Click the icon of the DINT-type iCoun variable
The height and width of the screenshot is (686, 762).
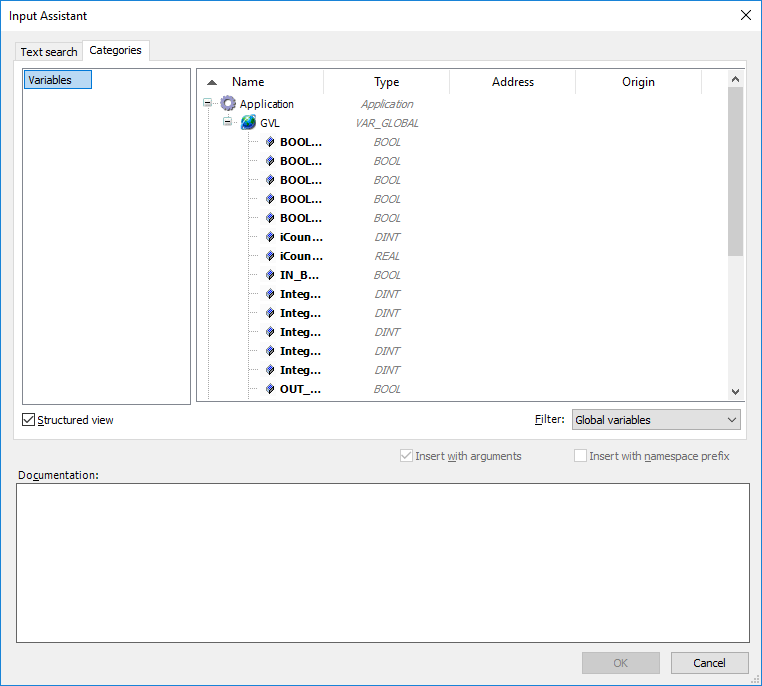tap(270, 237)
